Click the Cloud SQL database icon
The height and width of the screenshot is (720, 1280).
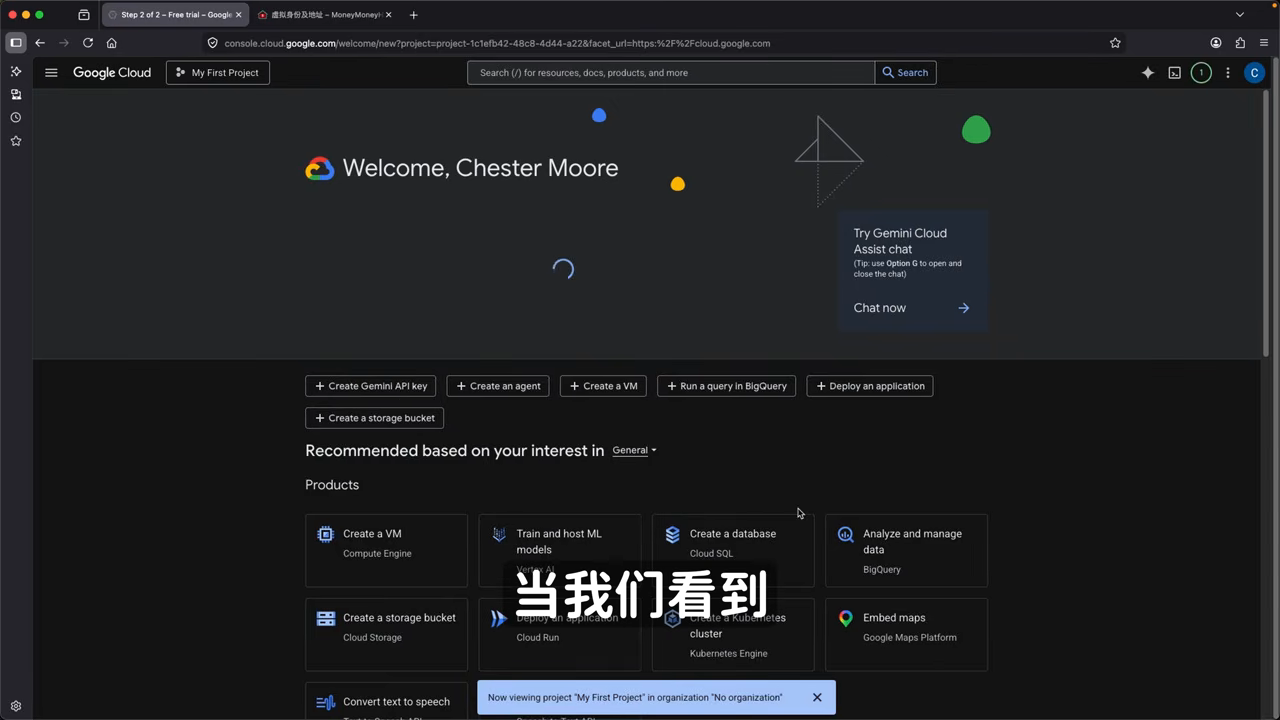tap(672, 535)
